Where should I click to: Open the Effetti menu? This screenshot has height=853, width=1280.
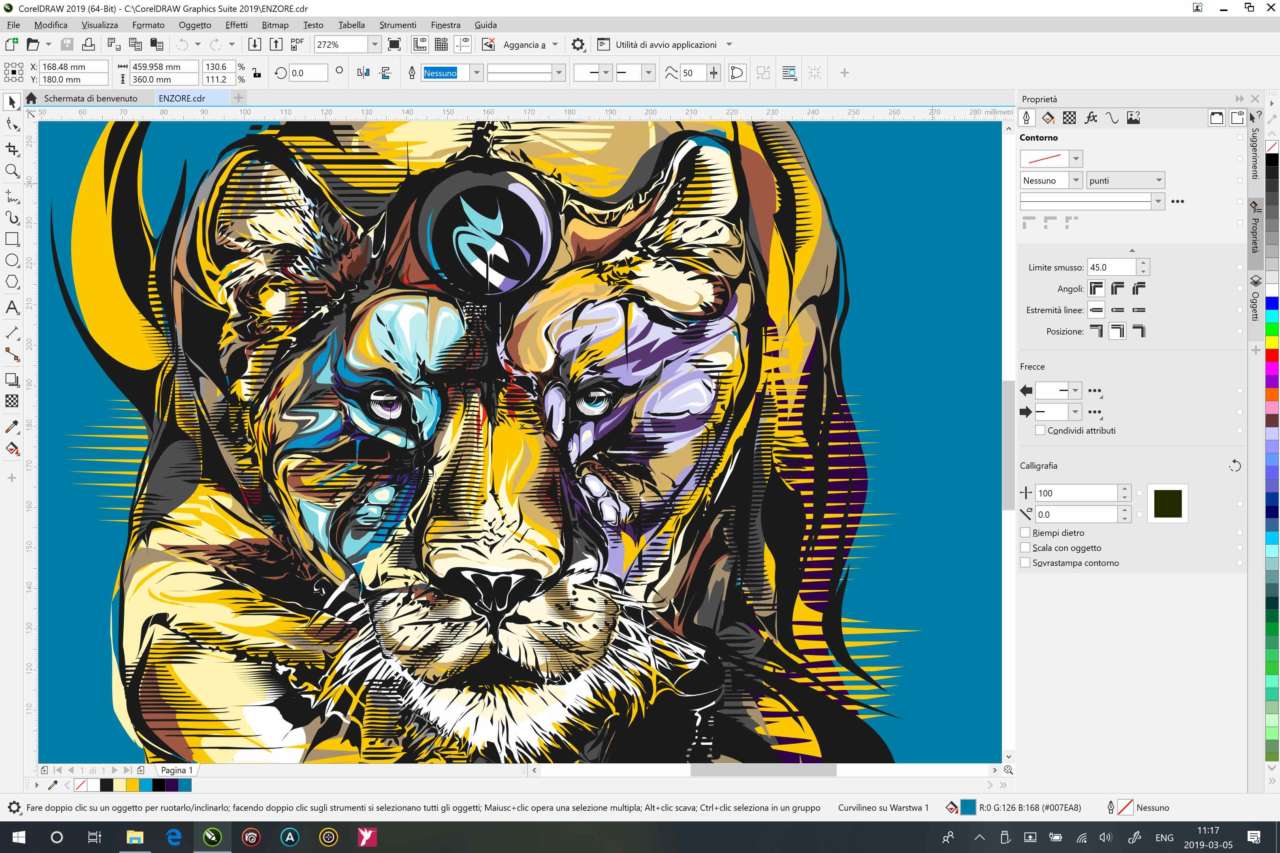pos(236,24)
